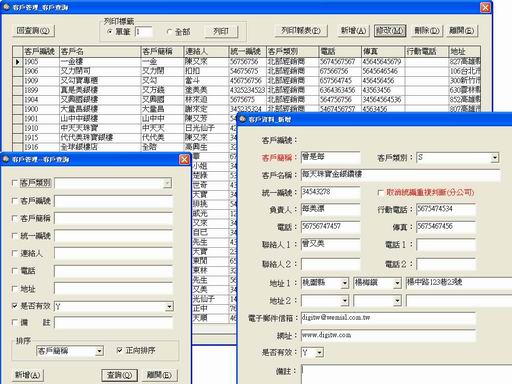Viewport: 512px width, 384px height.
Task: Open the 地址 2 county dropdown
Action: tap(345, 301)
